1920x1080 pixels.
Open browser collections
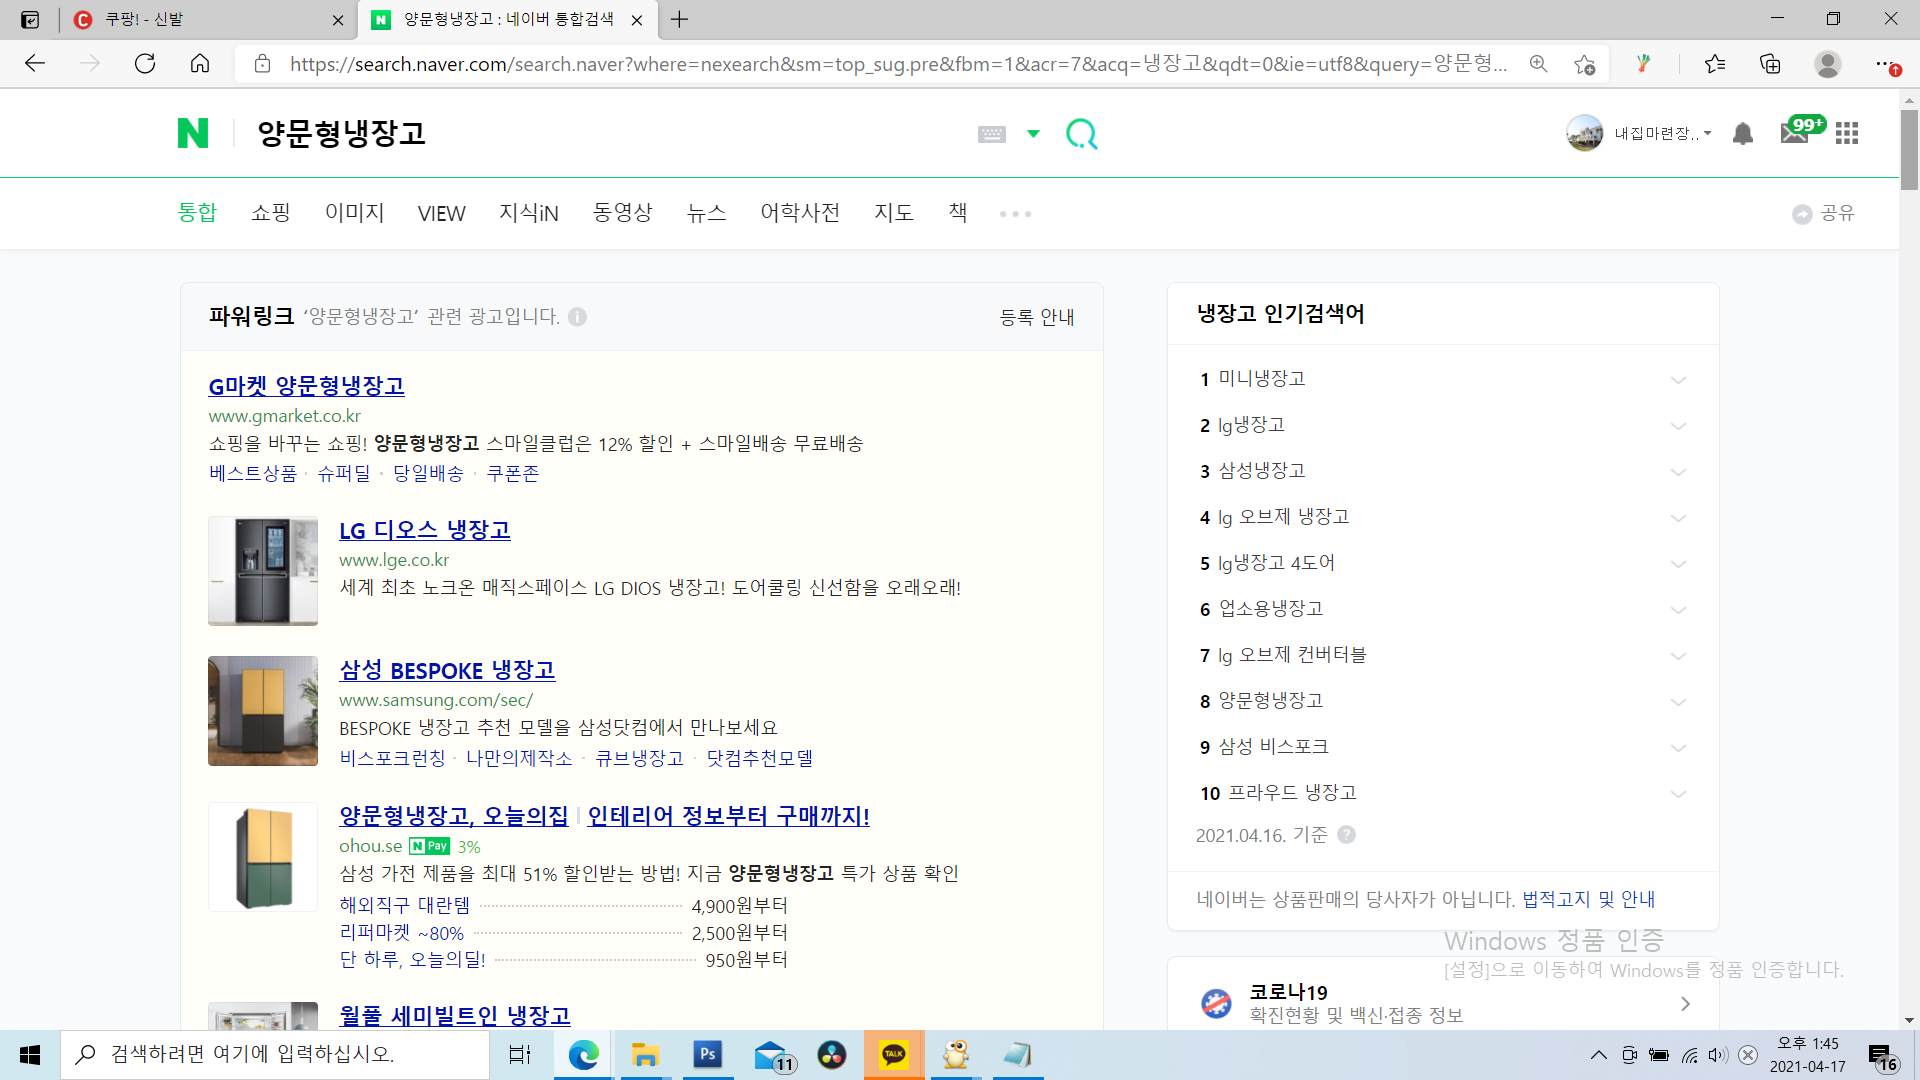pos(1770,64)
